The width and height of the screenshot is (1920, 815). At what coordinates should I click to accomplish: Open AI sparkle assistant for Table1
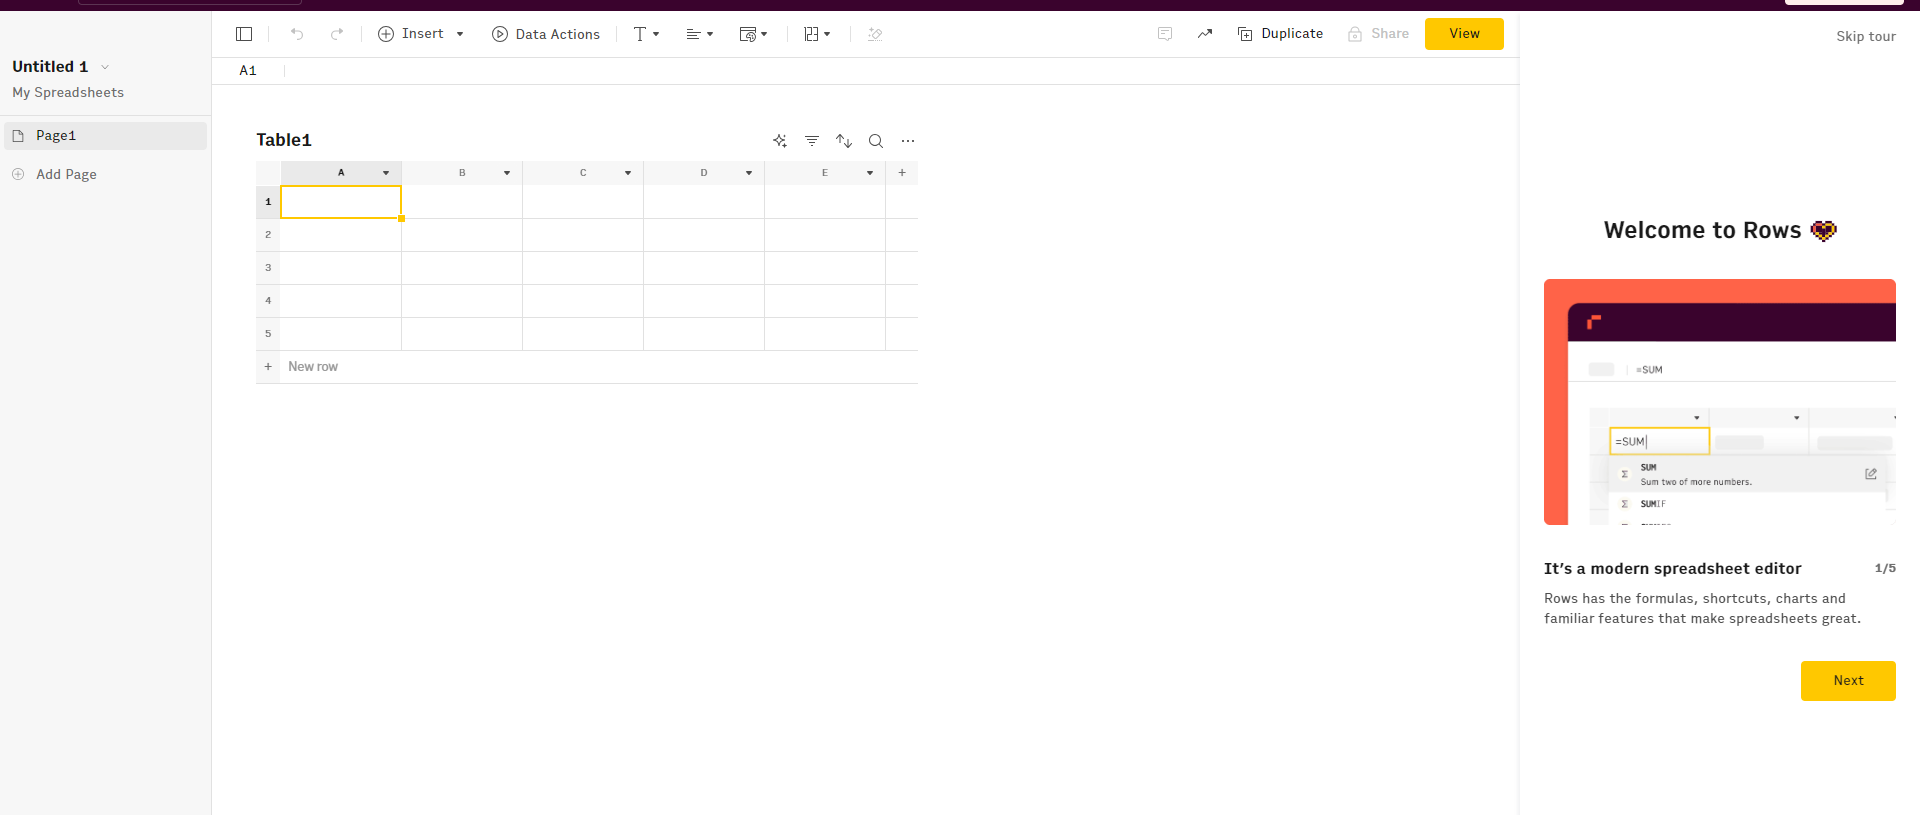[780, 141]
